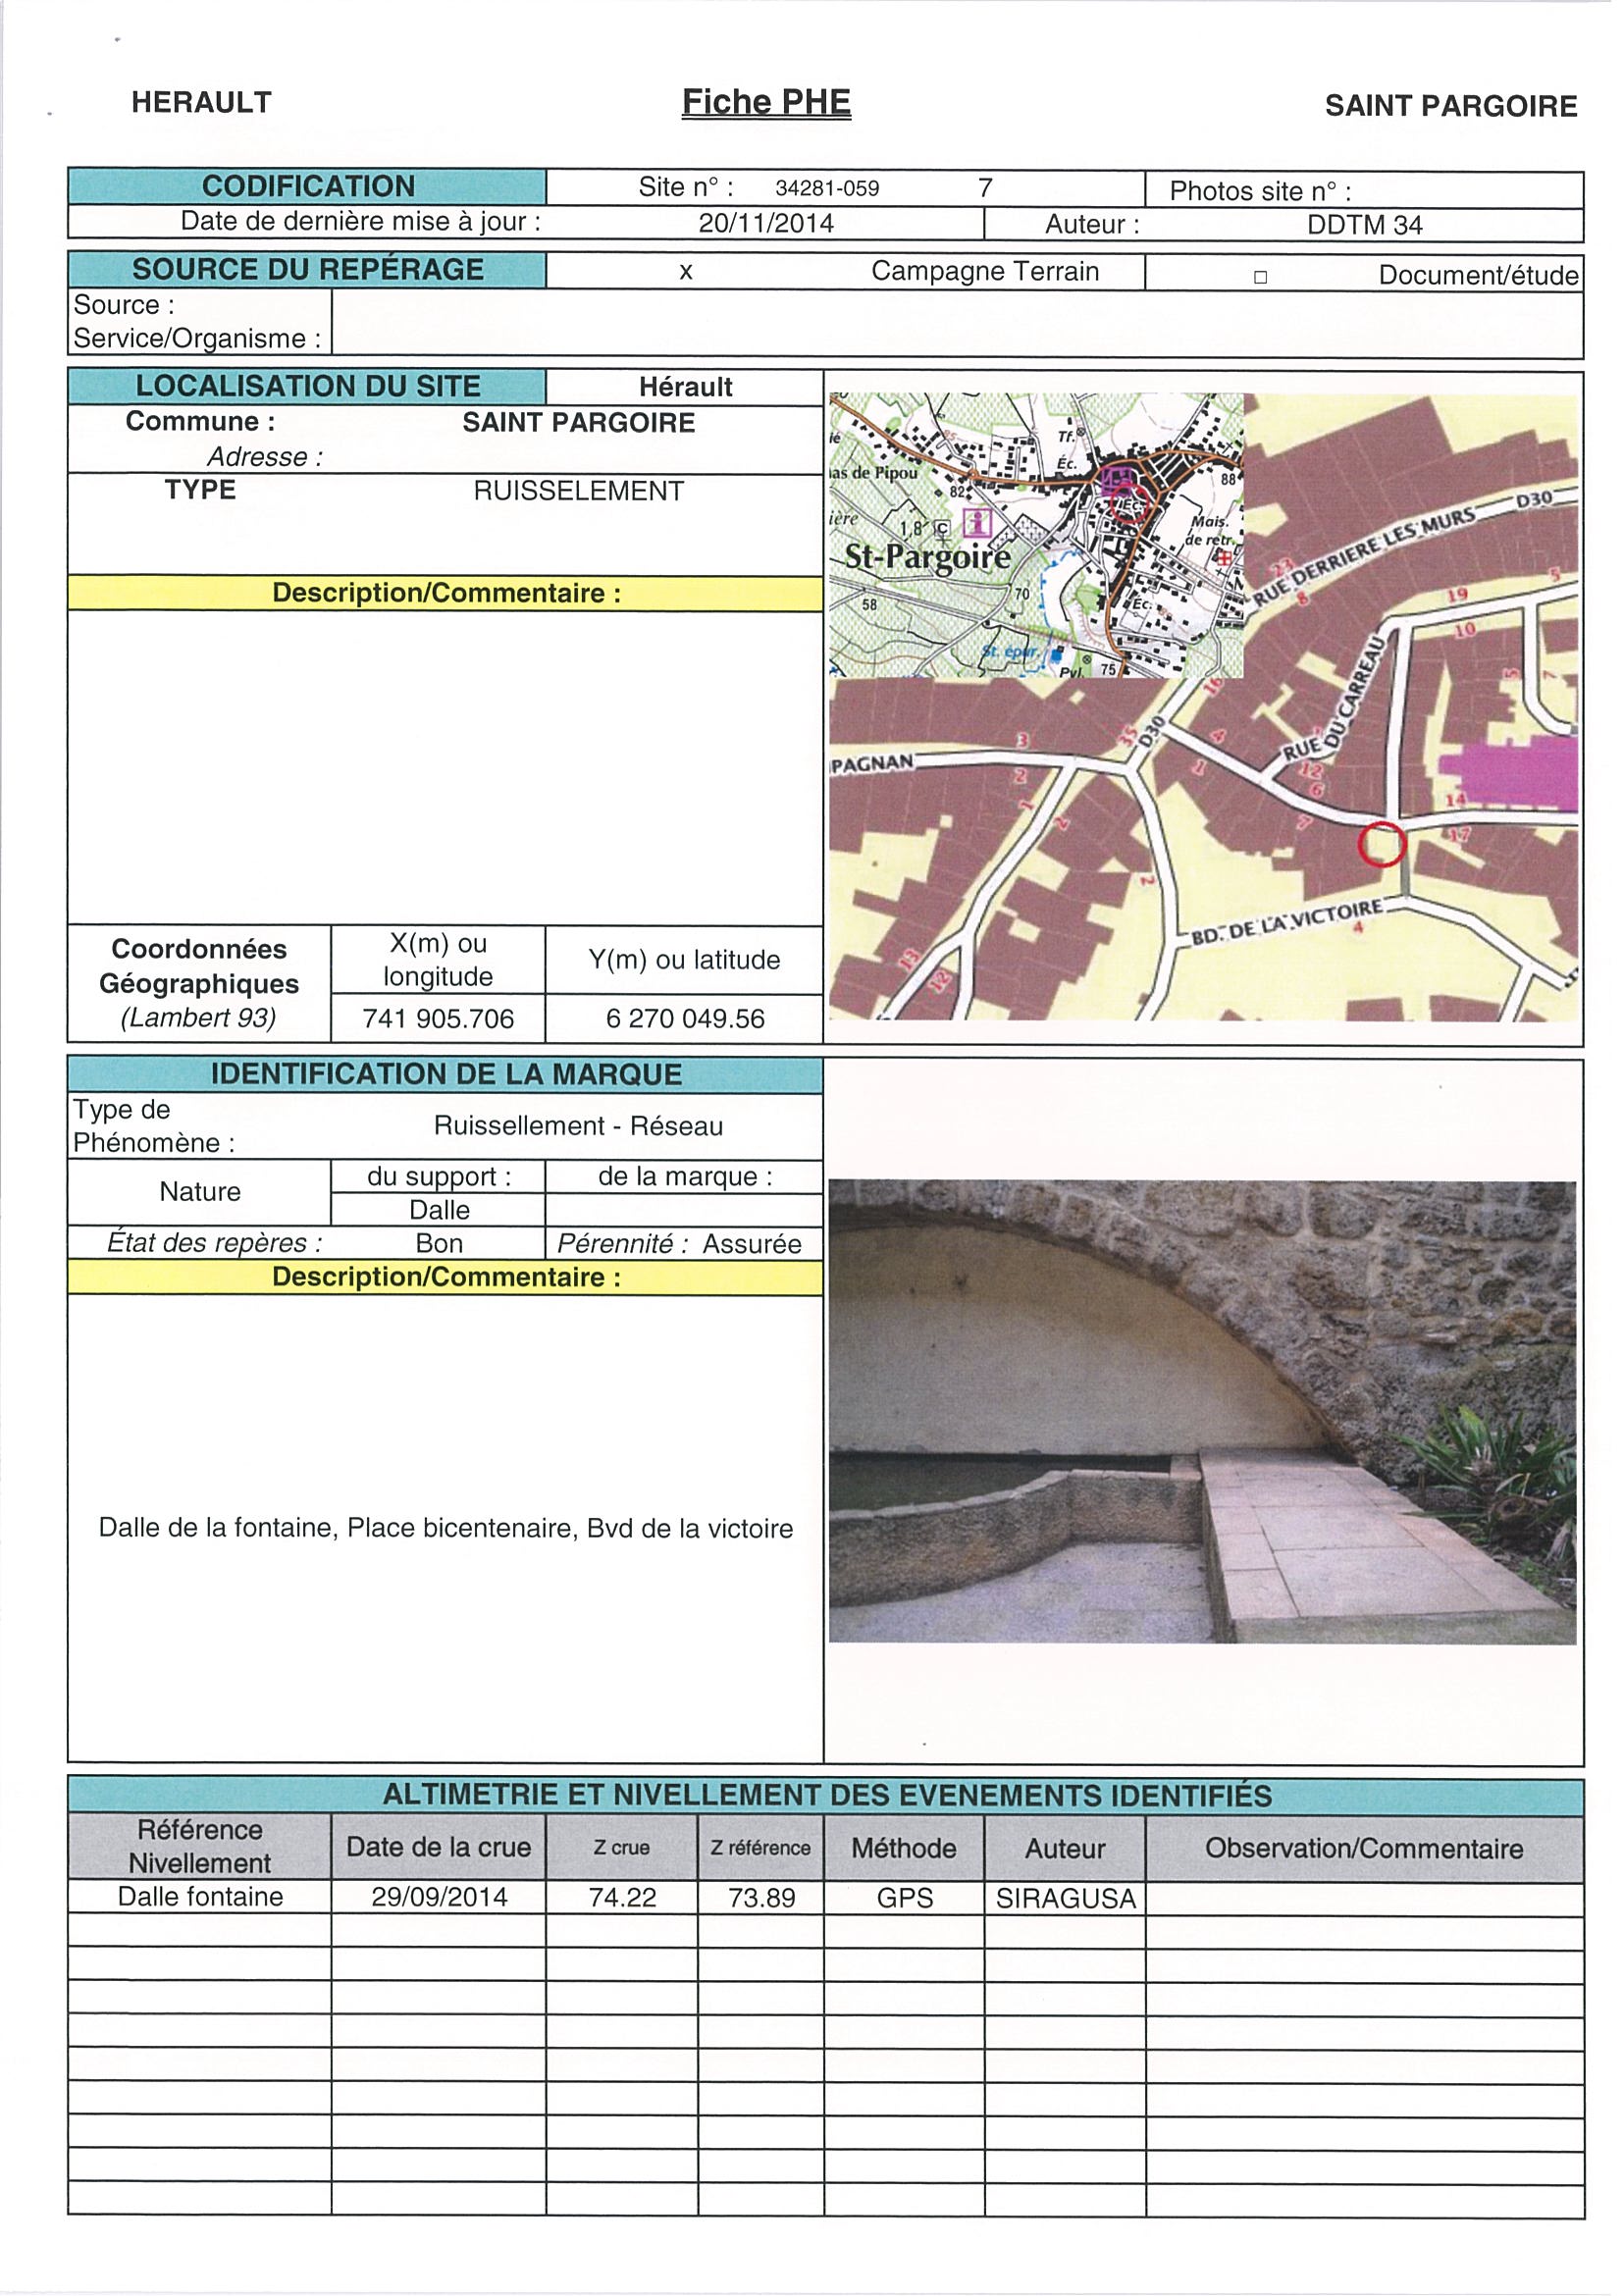Viewport: 1623px width, 2296px height.
Task: Click flood date '29/09/2014'
Action: point(439,1897)
